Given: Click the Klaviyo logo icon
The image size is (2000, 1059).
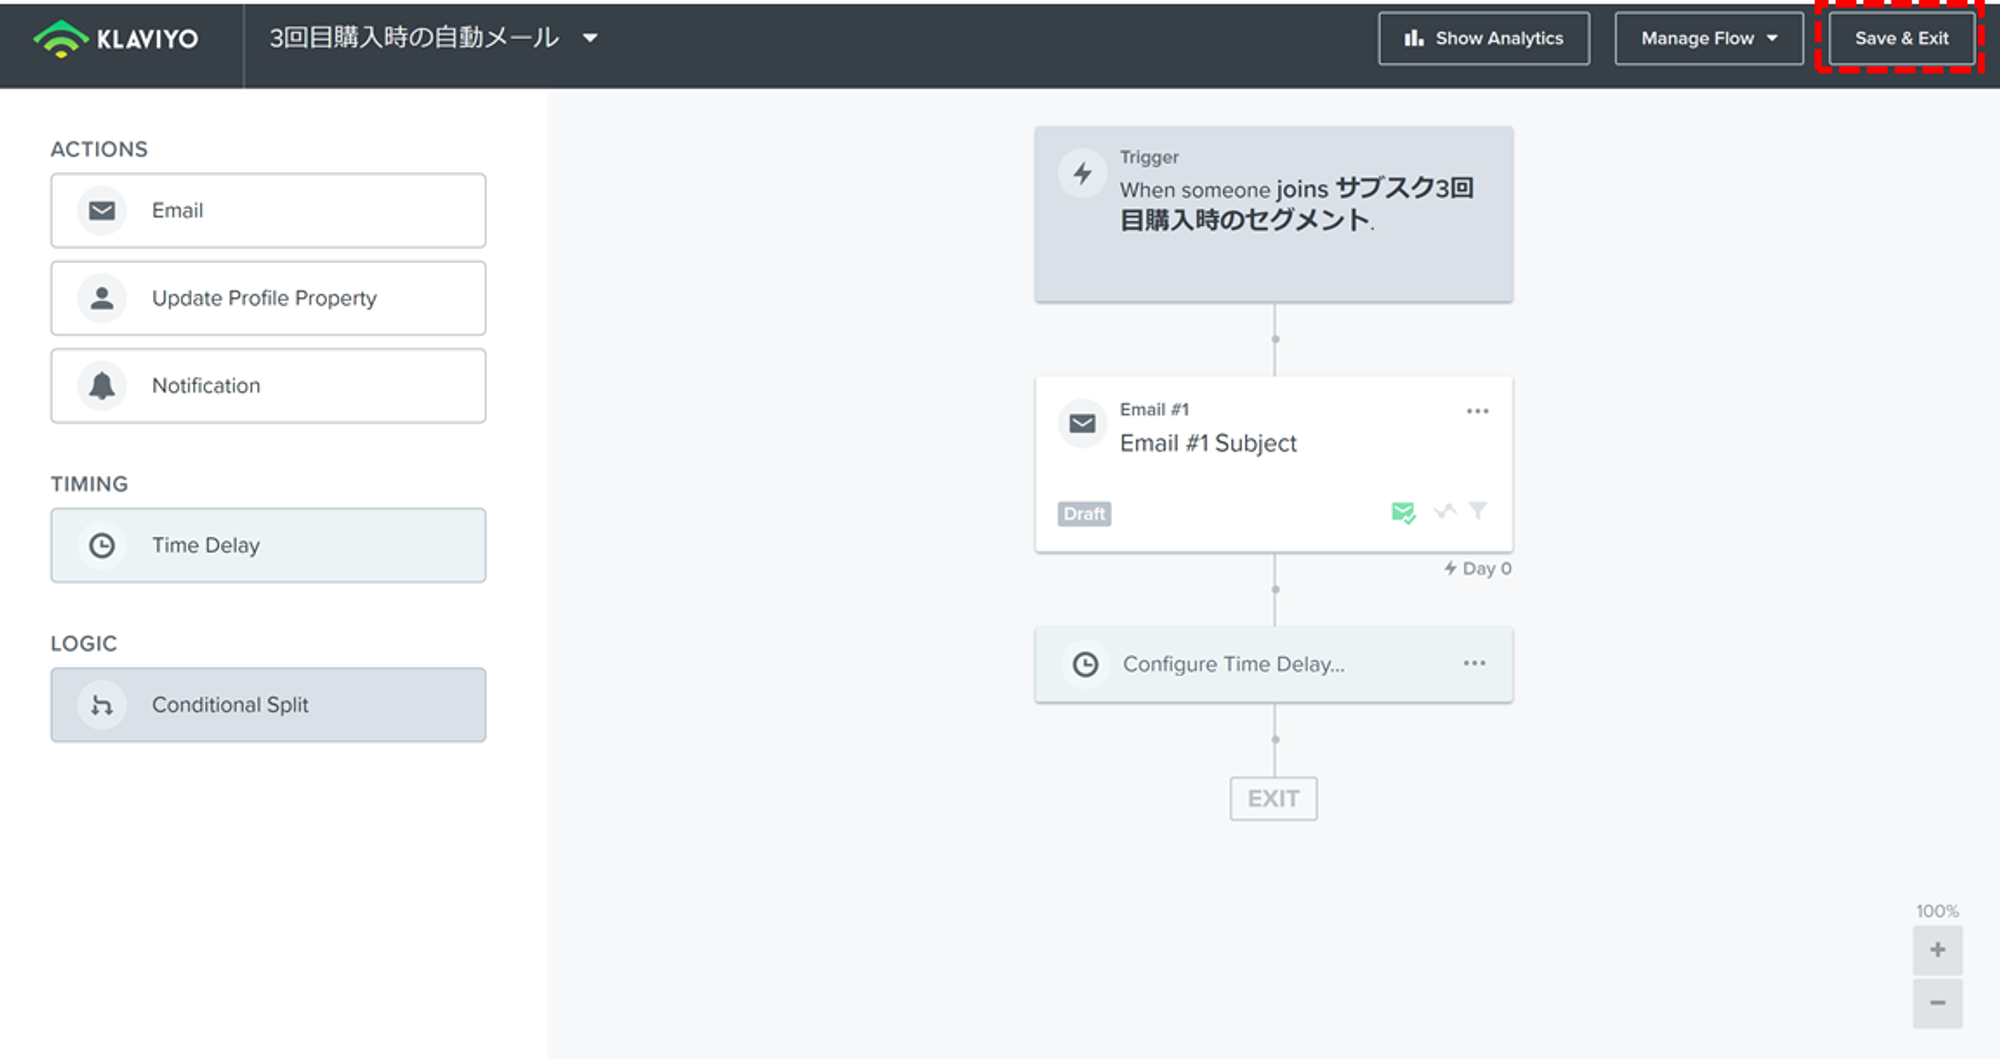Looking at the screenshot, I should 61,39.
